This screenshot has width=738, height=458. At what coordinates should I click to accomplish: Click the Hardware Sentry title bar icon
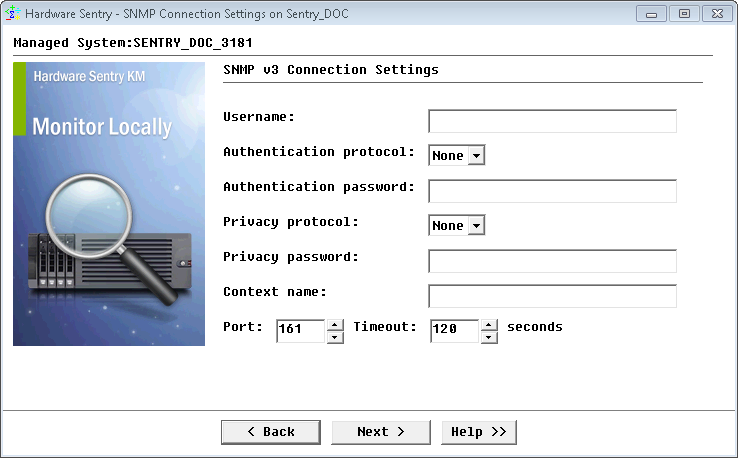[x=13, y=13]
